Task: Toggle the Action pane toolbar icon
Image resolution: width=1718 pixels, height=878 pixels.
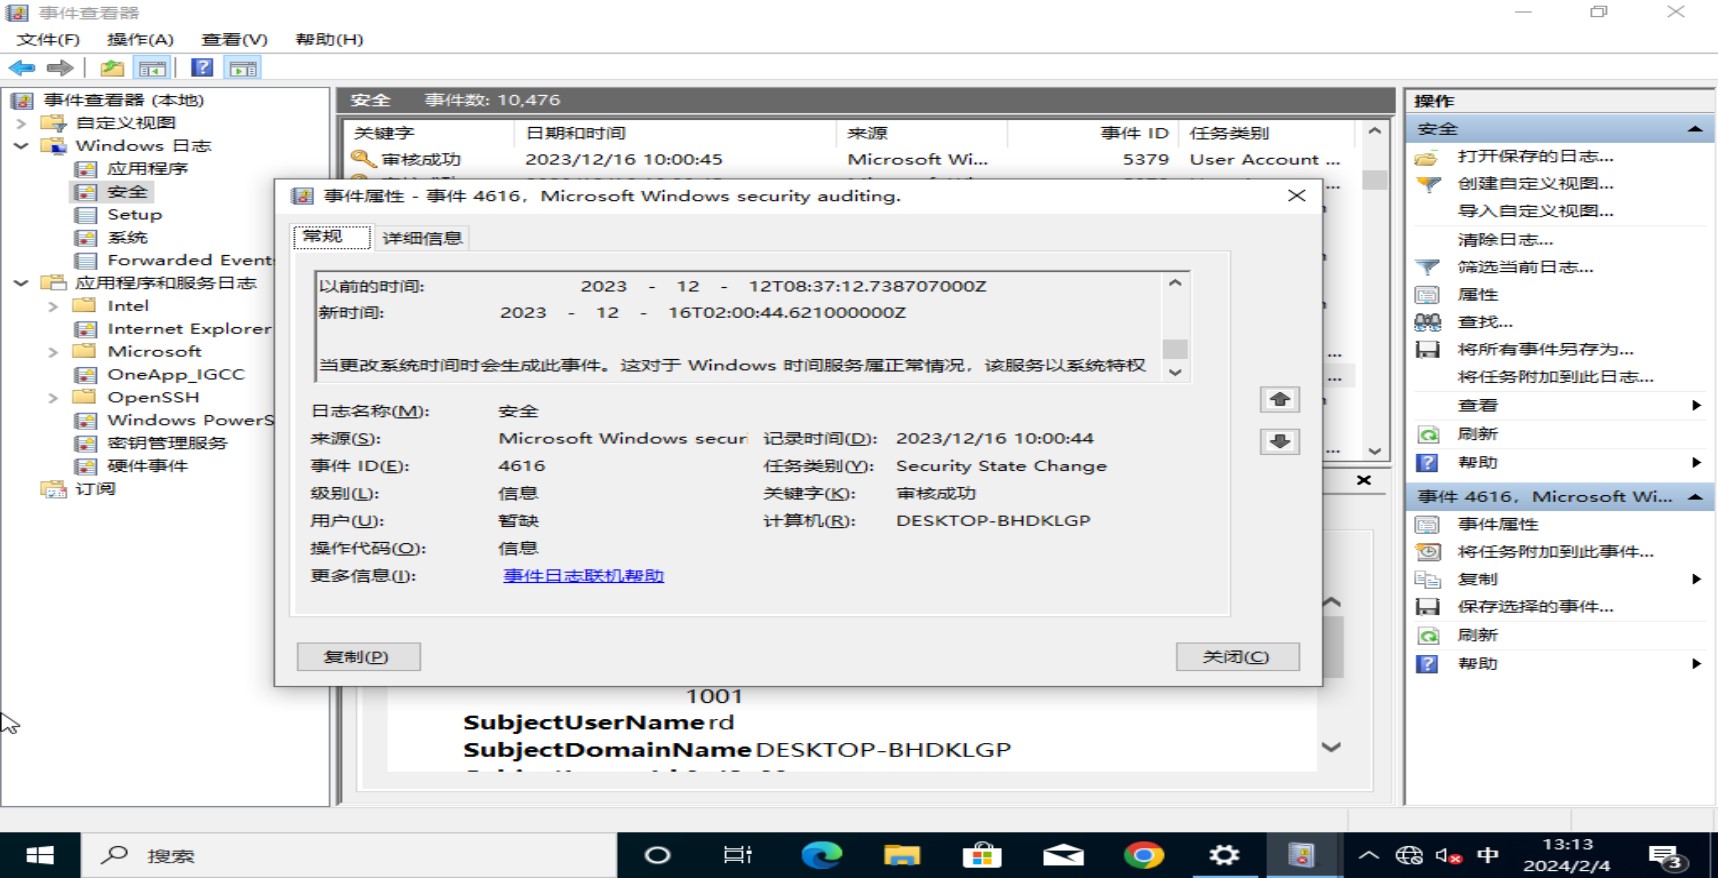Action: coord(243,68)
